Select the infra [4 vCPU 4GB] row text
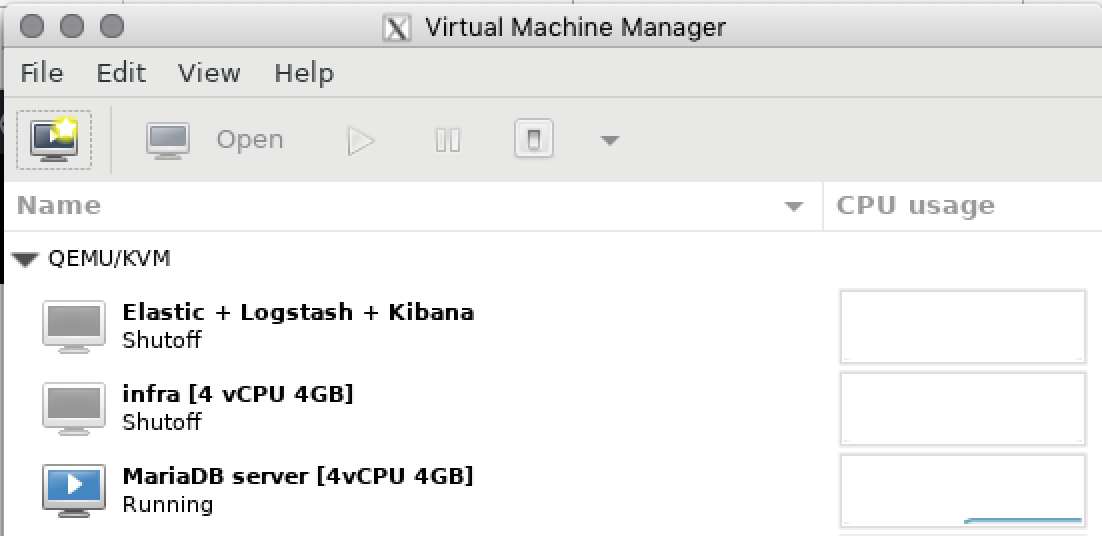 (238, 393)
